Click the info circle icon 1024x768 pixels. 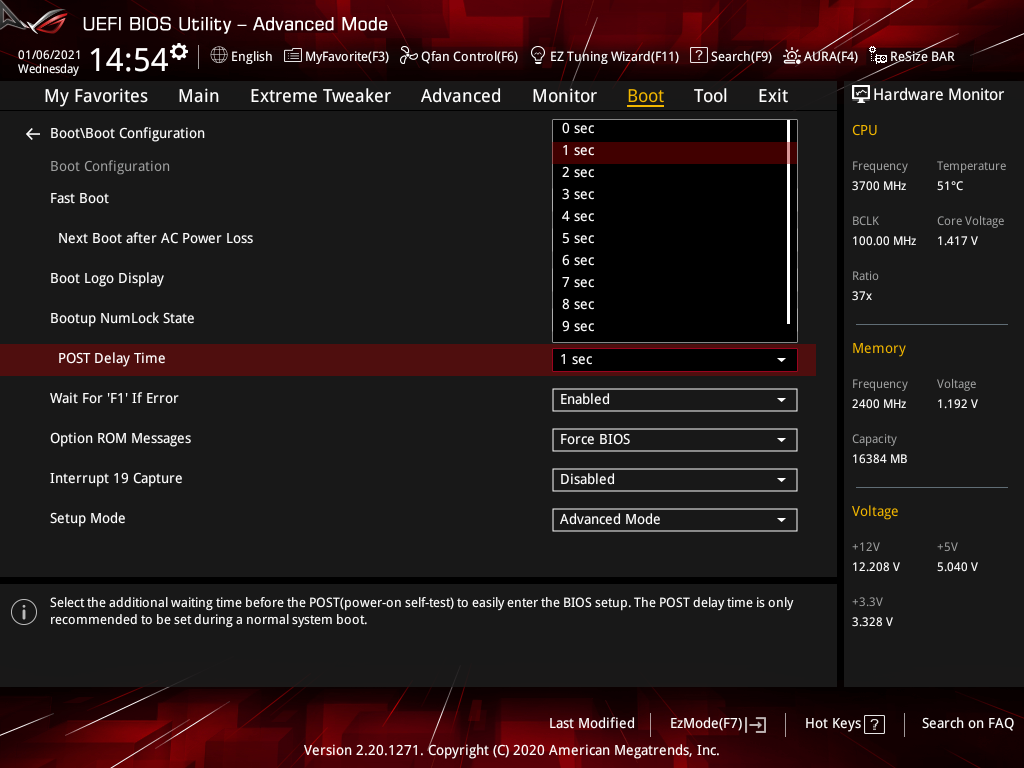point(24,612)
